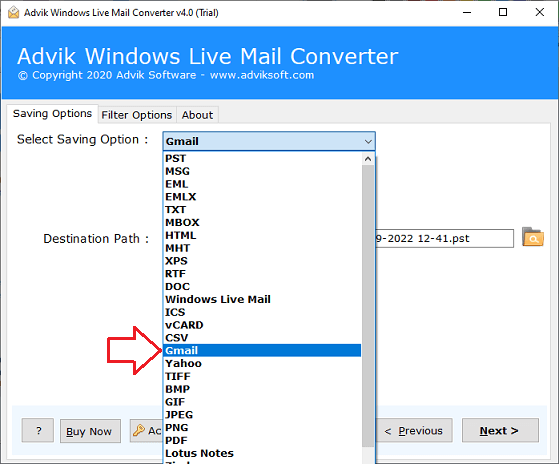The height and width of the screenshot is (464, 559).
Task: Open the Select Saving Option dropdown
Action: click(269, 141)
